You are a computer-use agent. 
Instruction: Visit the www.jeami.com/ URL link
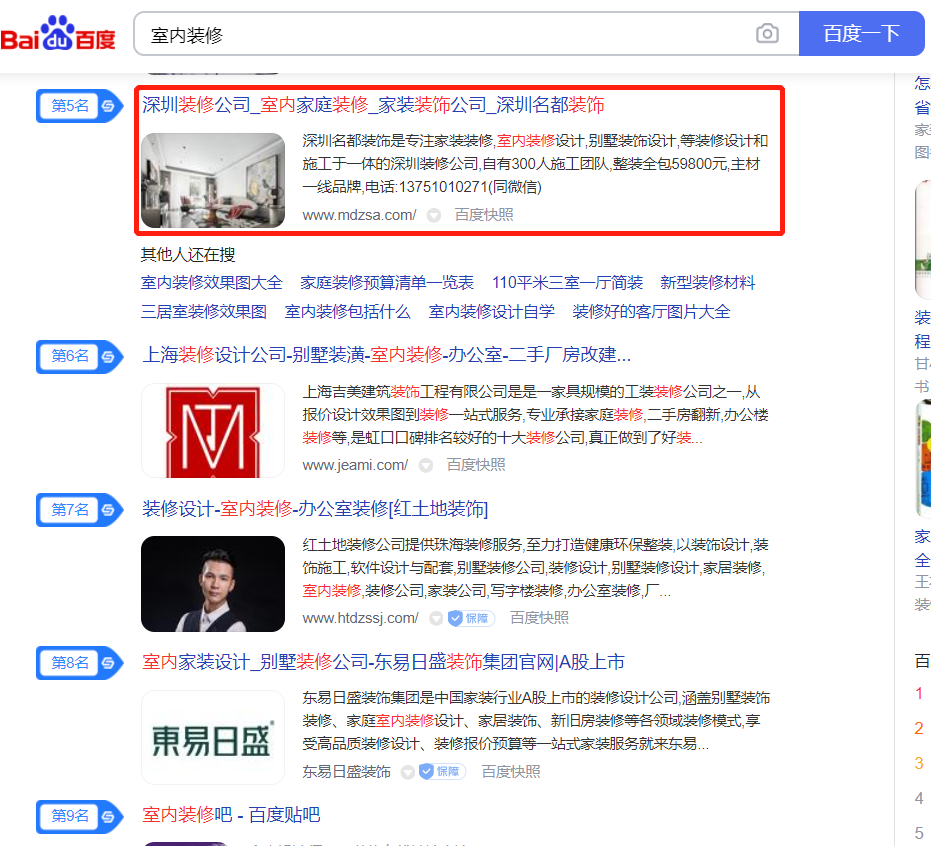355,465
